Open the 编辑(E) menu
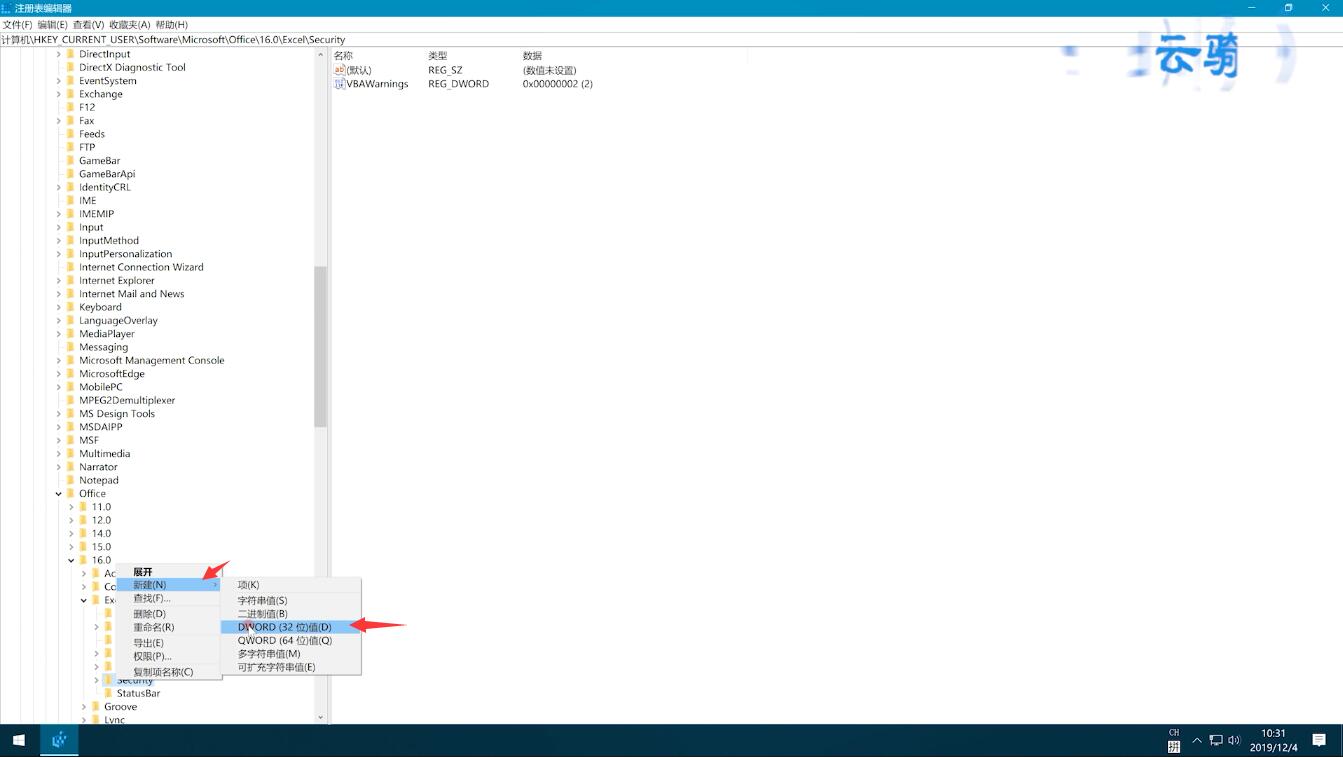 click(53, 24)
